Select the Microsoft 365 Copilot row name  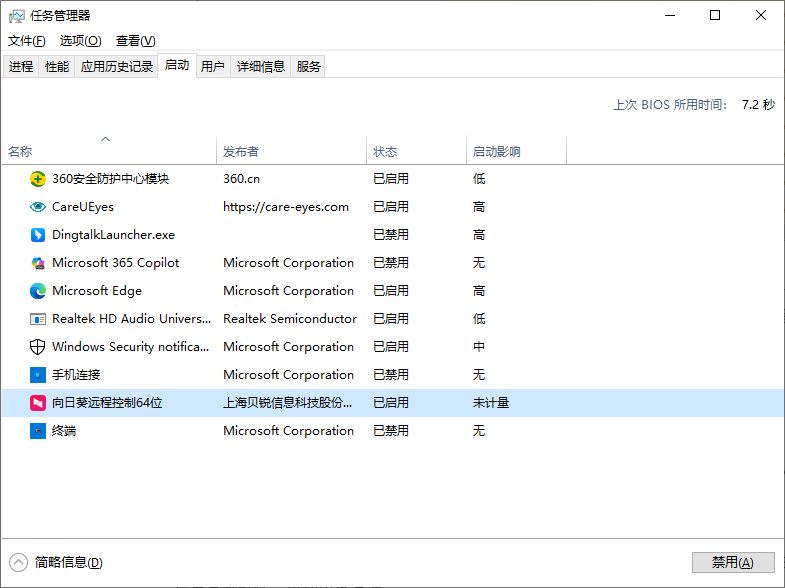(116, 263)
